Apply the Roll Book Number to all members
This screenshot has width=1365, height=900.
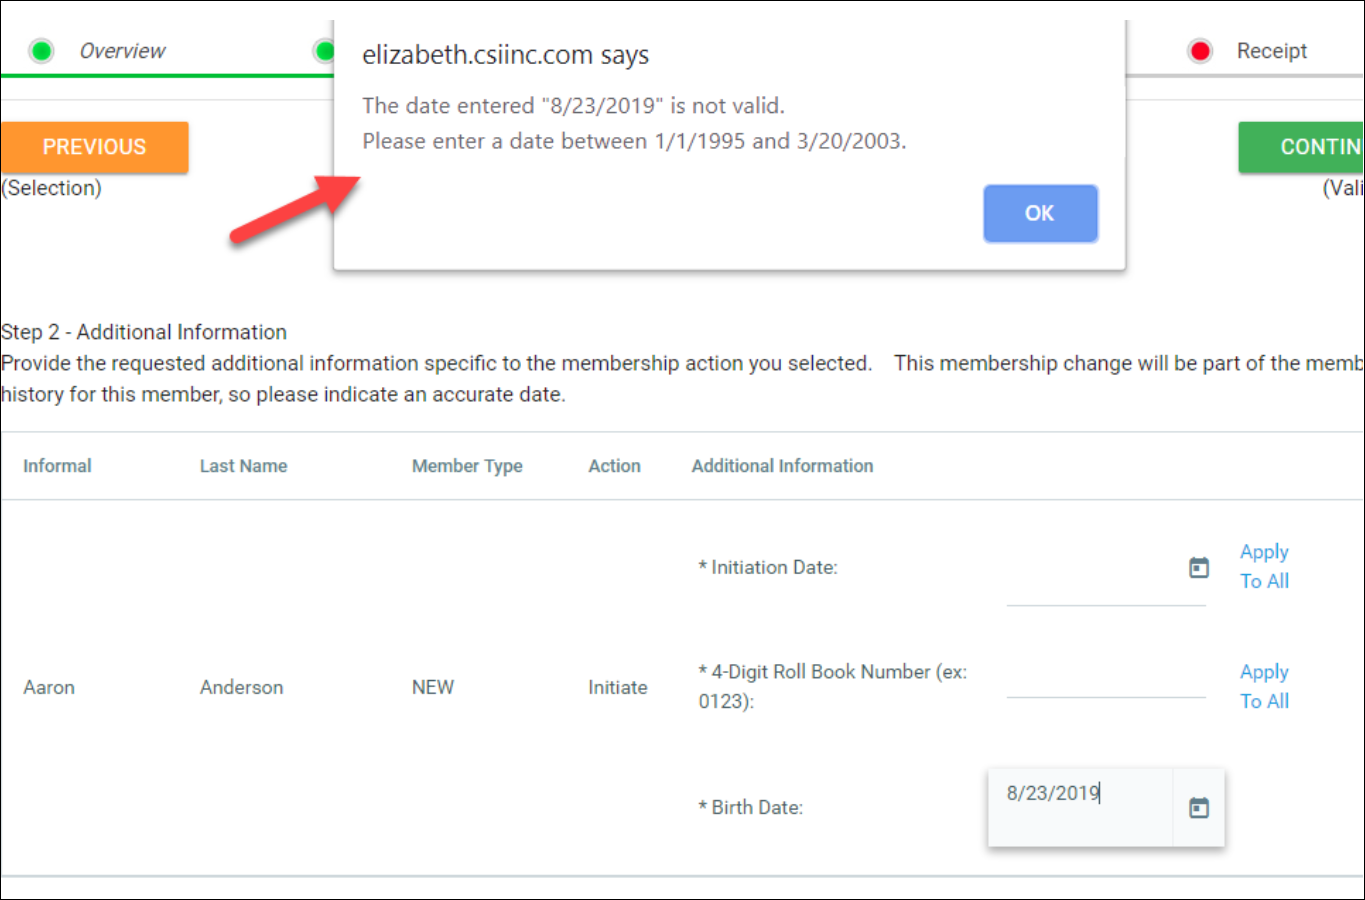[1264, 686]
